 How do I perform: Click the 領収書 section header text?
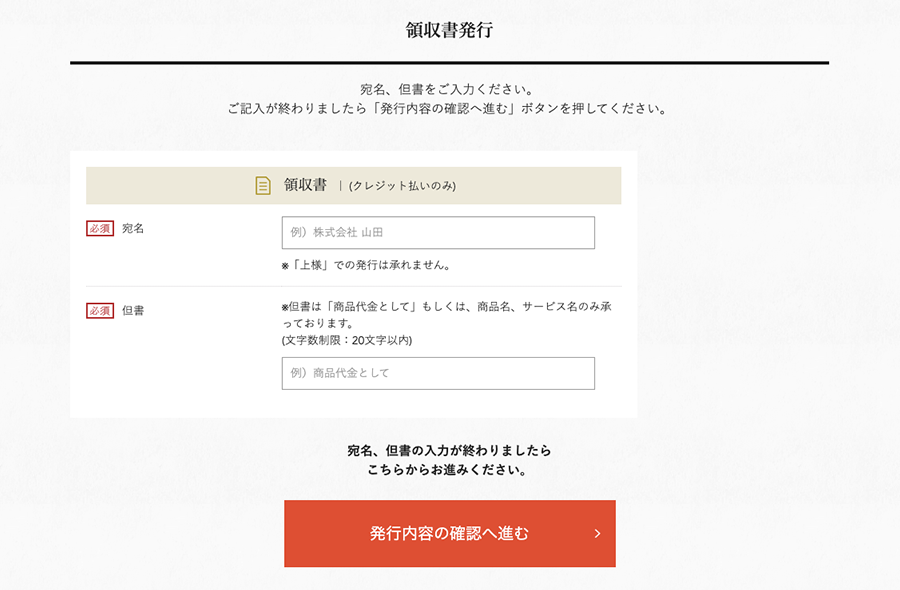[305, 185]
